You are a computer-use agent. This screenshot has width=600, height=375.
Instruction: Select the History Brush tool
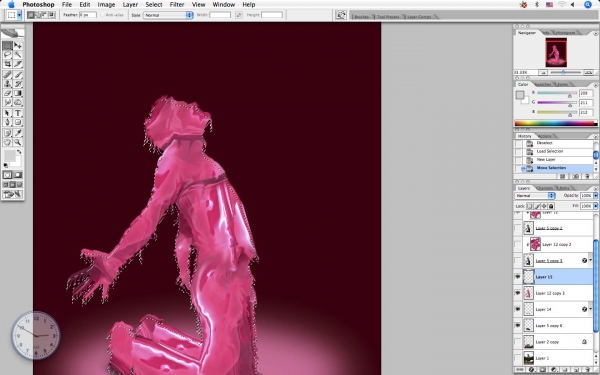click(18, 84)
